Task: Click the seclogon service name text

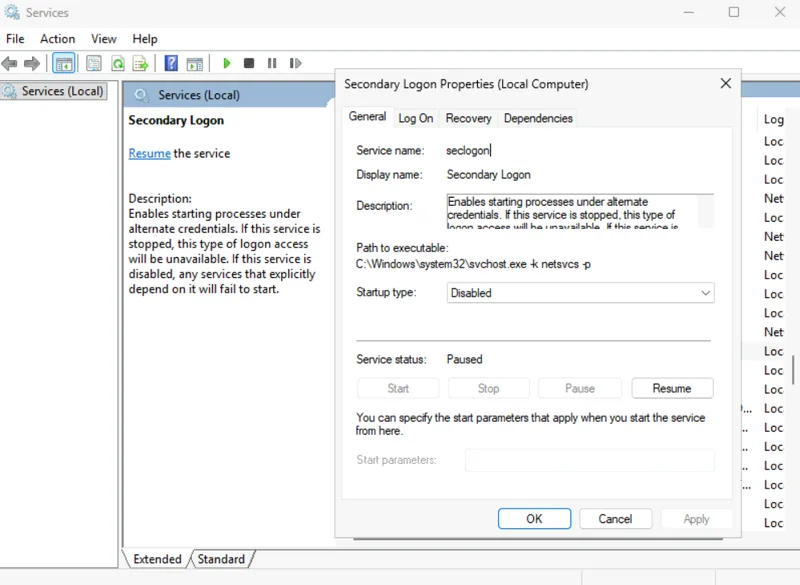Action: point(468,150)
